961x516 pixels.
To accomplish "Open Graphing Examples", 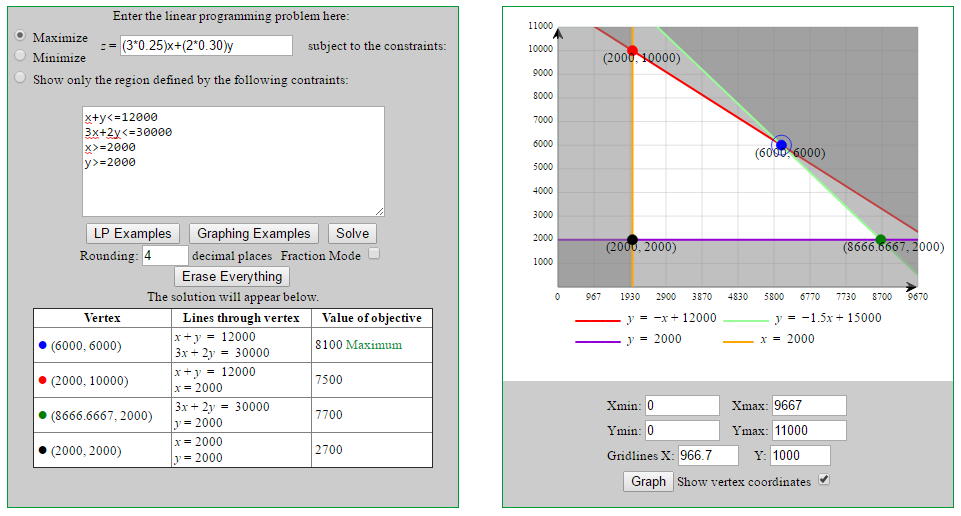I will tap(254, 233).
